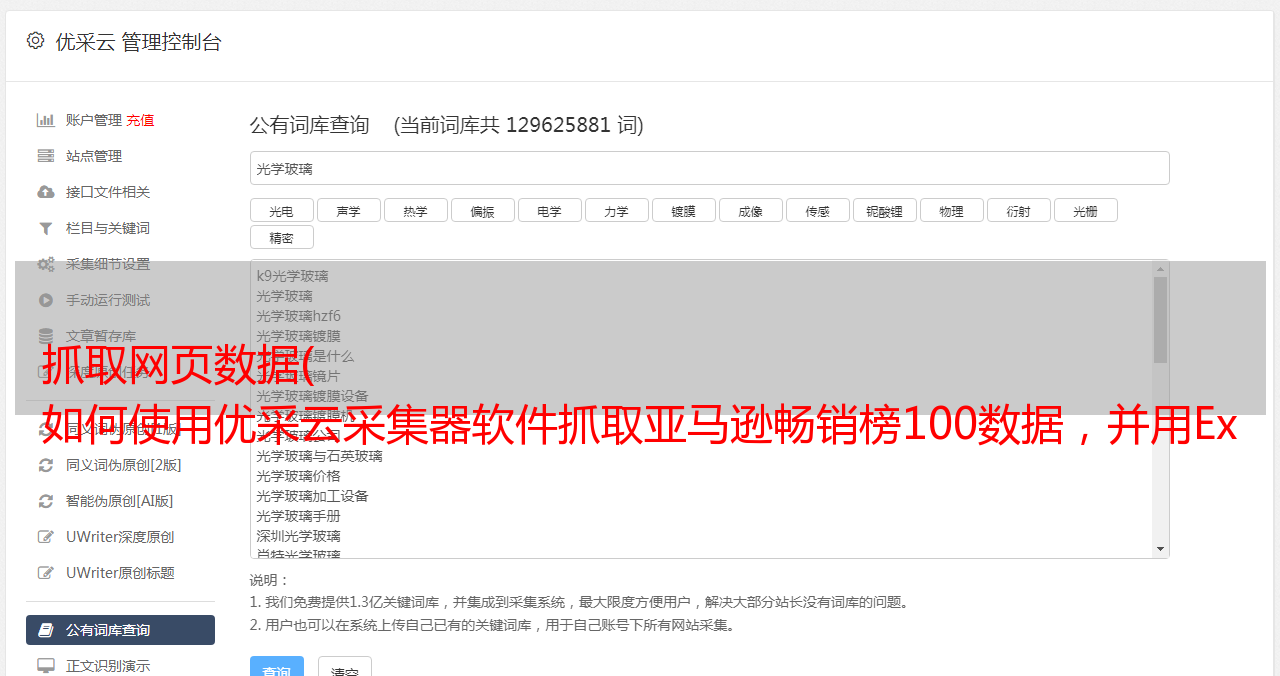The width and height of the screenshot is (1280, 676).
Task: Click the refresh icon for 同义词伪原创[2版]
Action: (45, 465)
